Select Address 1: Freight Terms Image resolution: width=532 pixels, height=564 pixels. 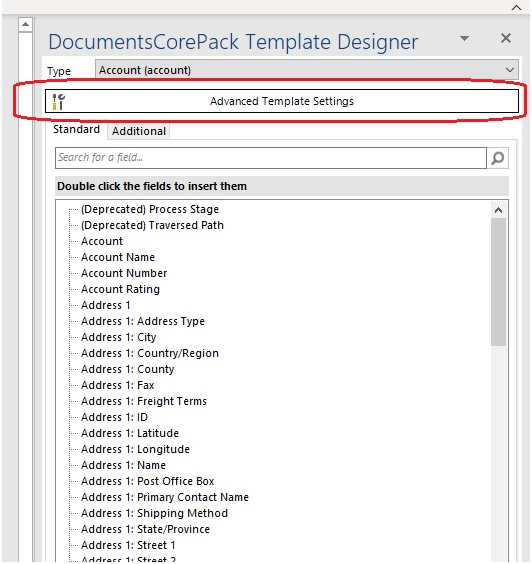point(144,401)
